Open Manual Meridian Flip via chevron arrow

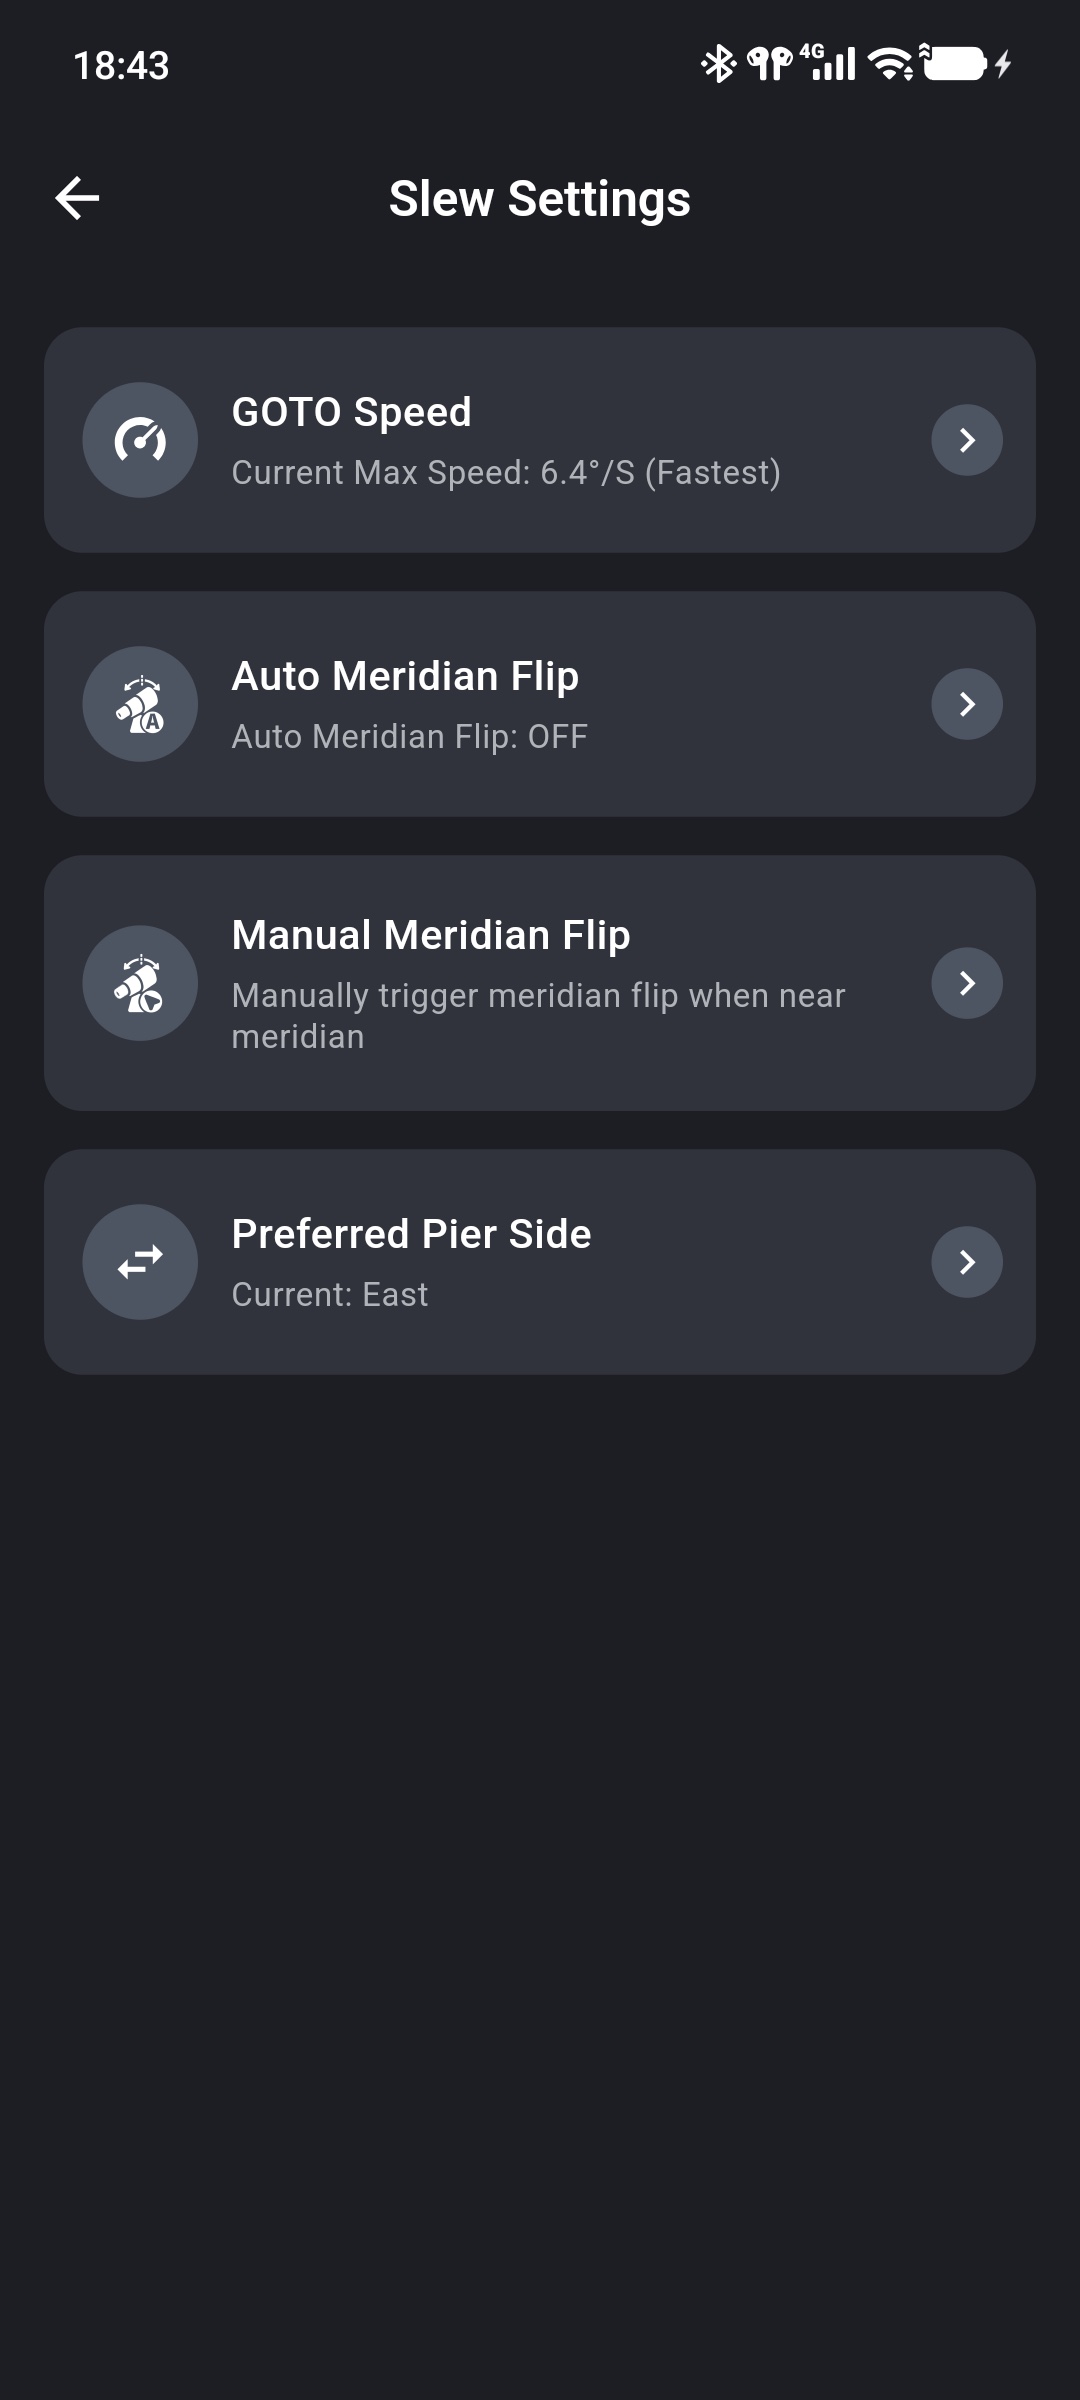(x=967, y=983)
